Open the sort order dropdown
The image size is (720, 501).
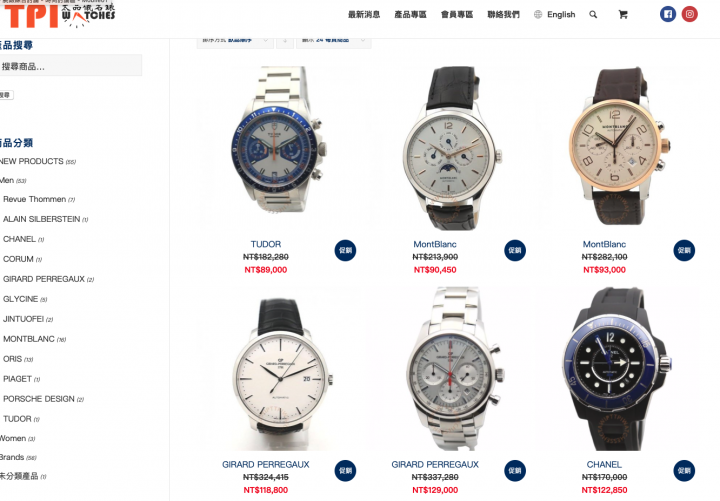click(235, 41)
